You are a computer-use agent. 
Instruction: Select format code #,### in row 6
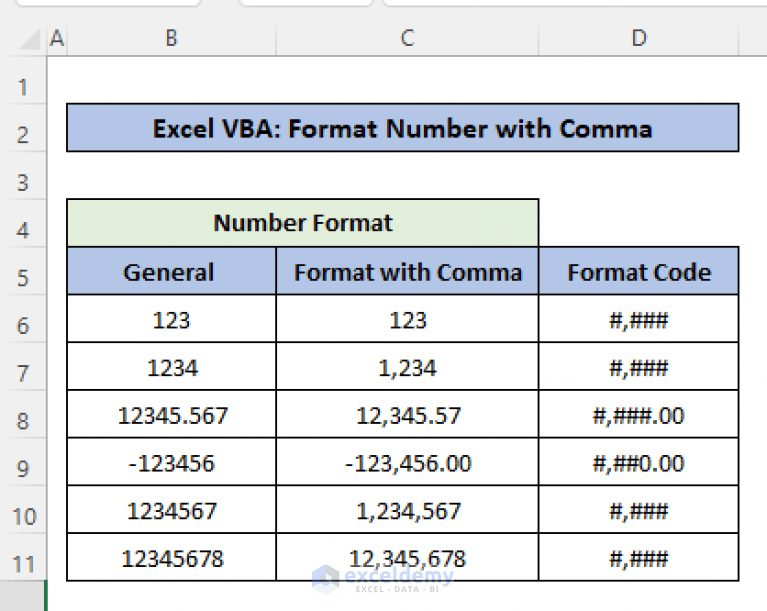click(x=638, y=319)
